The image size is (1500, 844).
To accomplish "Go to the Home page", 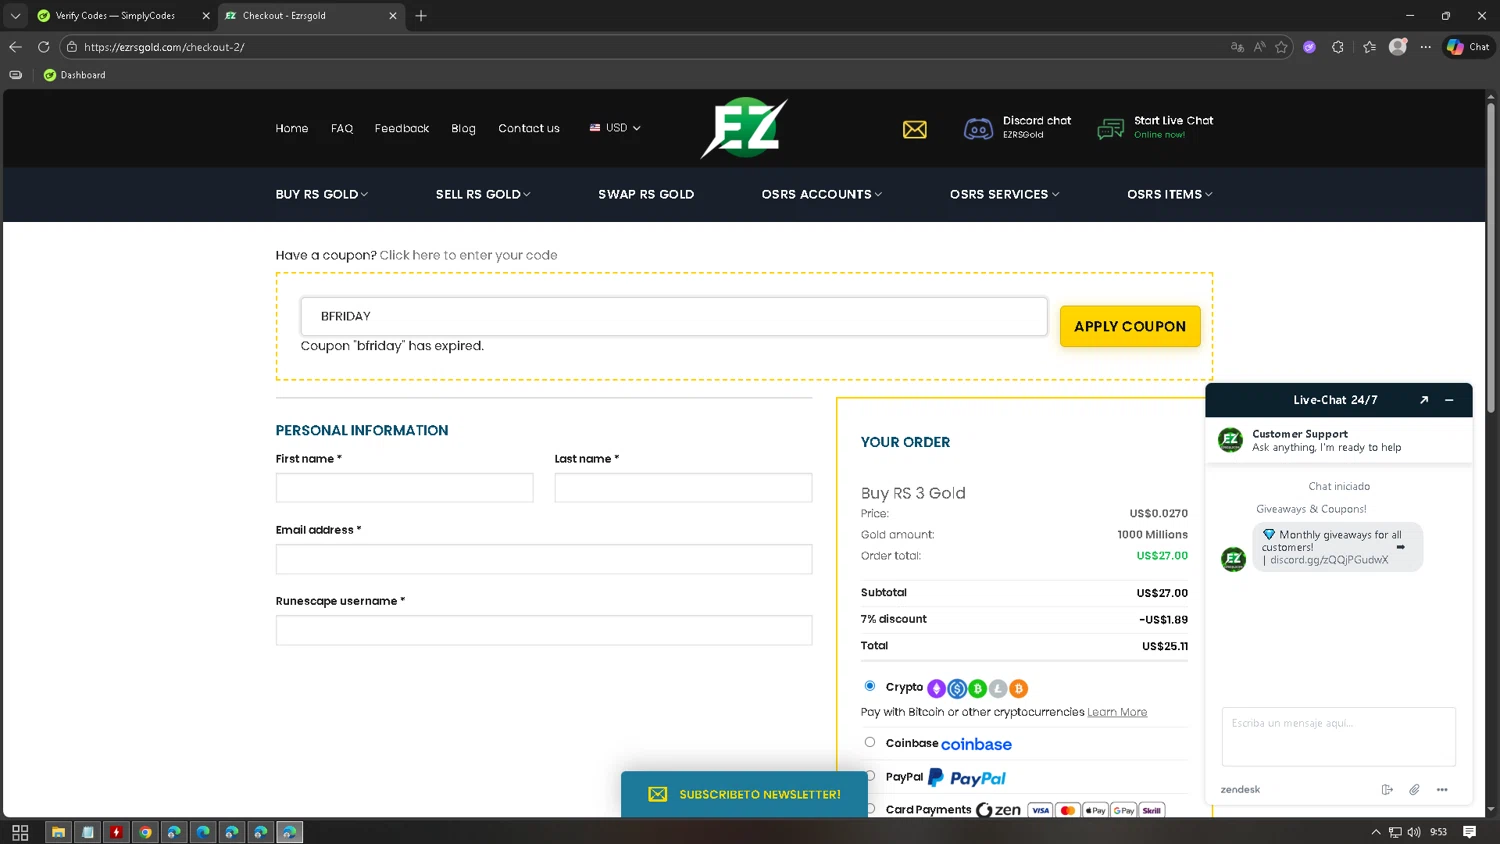I will (x=292, y=128).
